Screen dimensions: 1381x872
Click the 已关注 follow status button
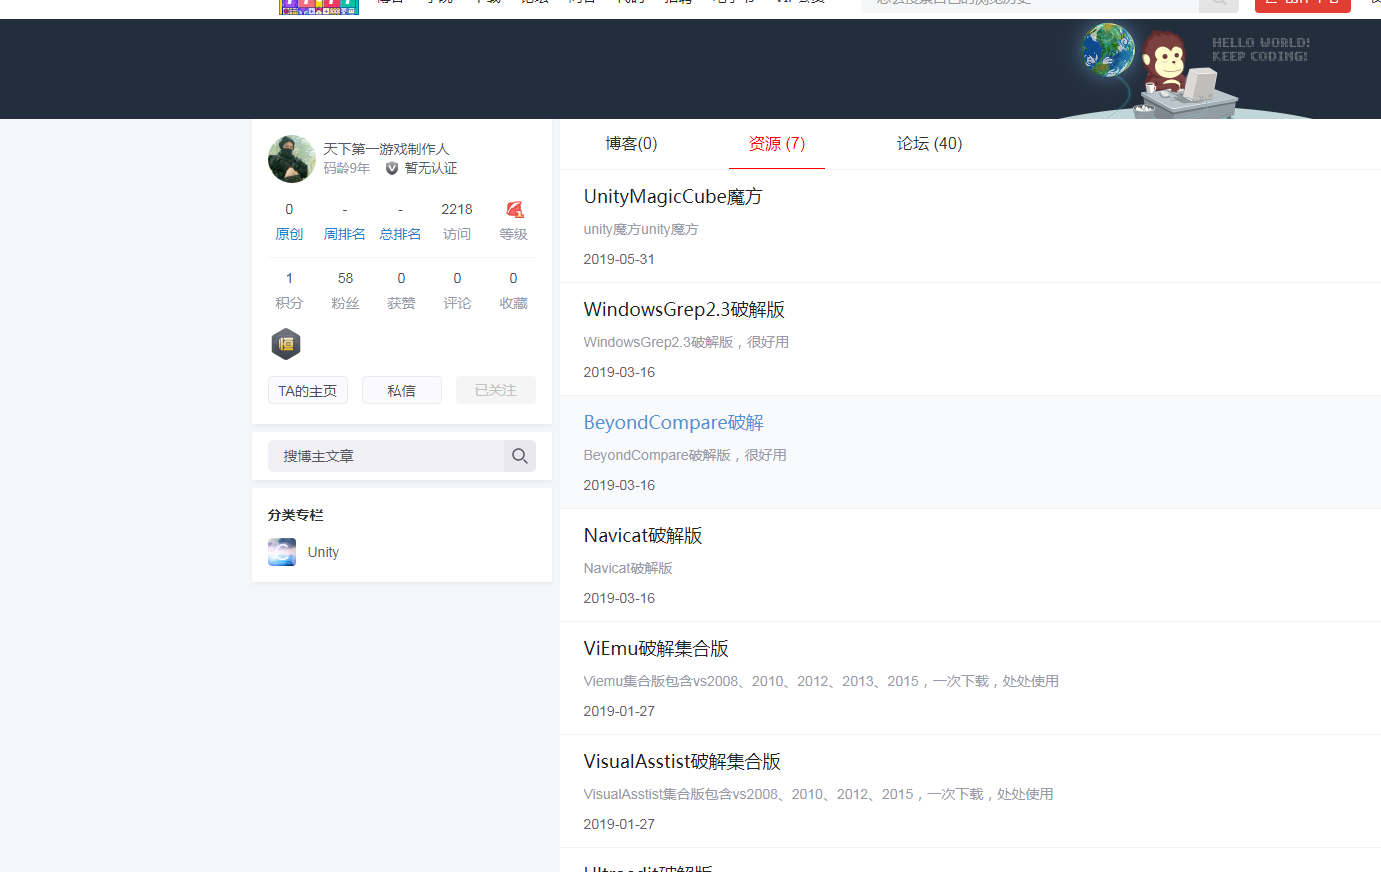click(x=496, y=390)
